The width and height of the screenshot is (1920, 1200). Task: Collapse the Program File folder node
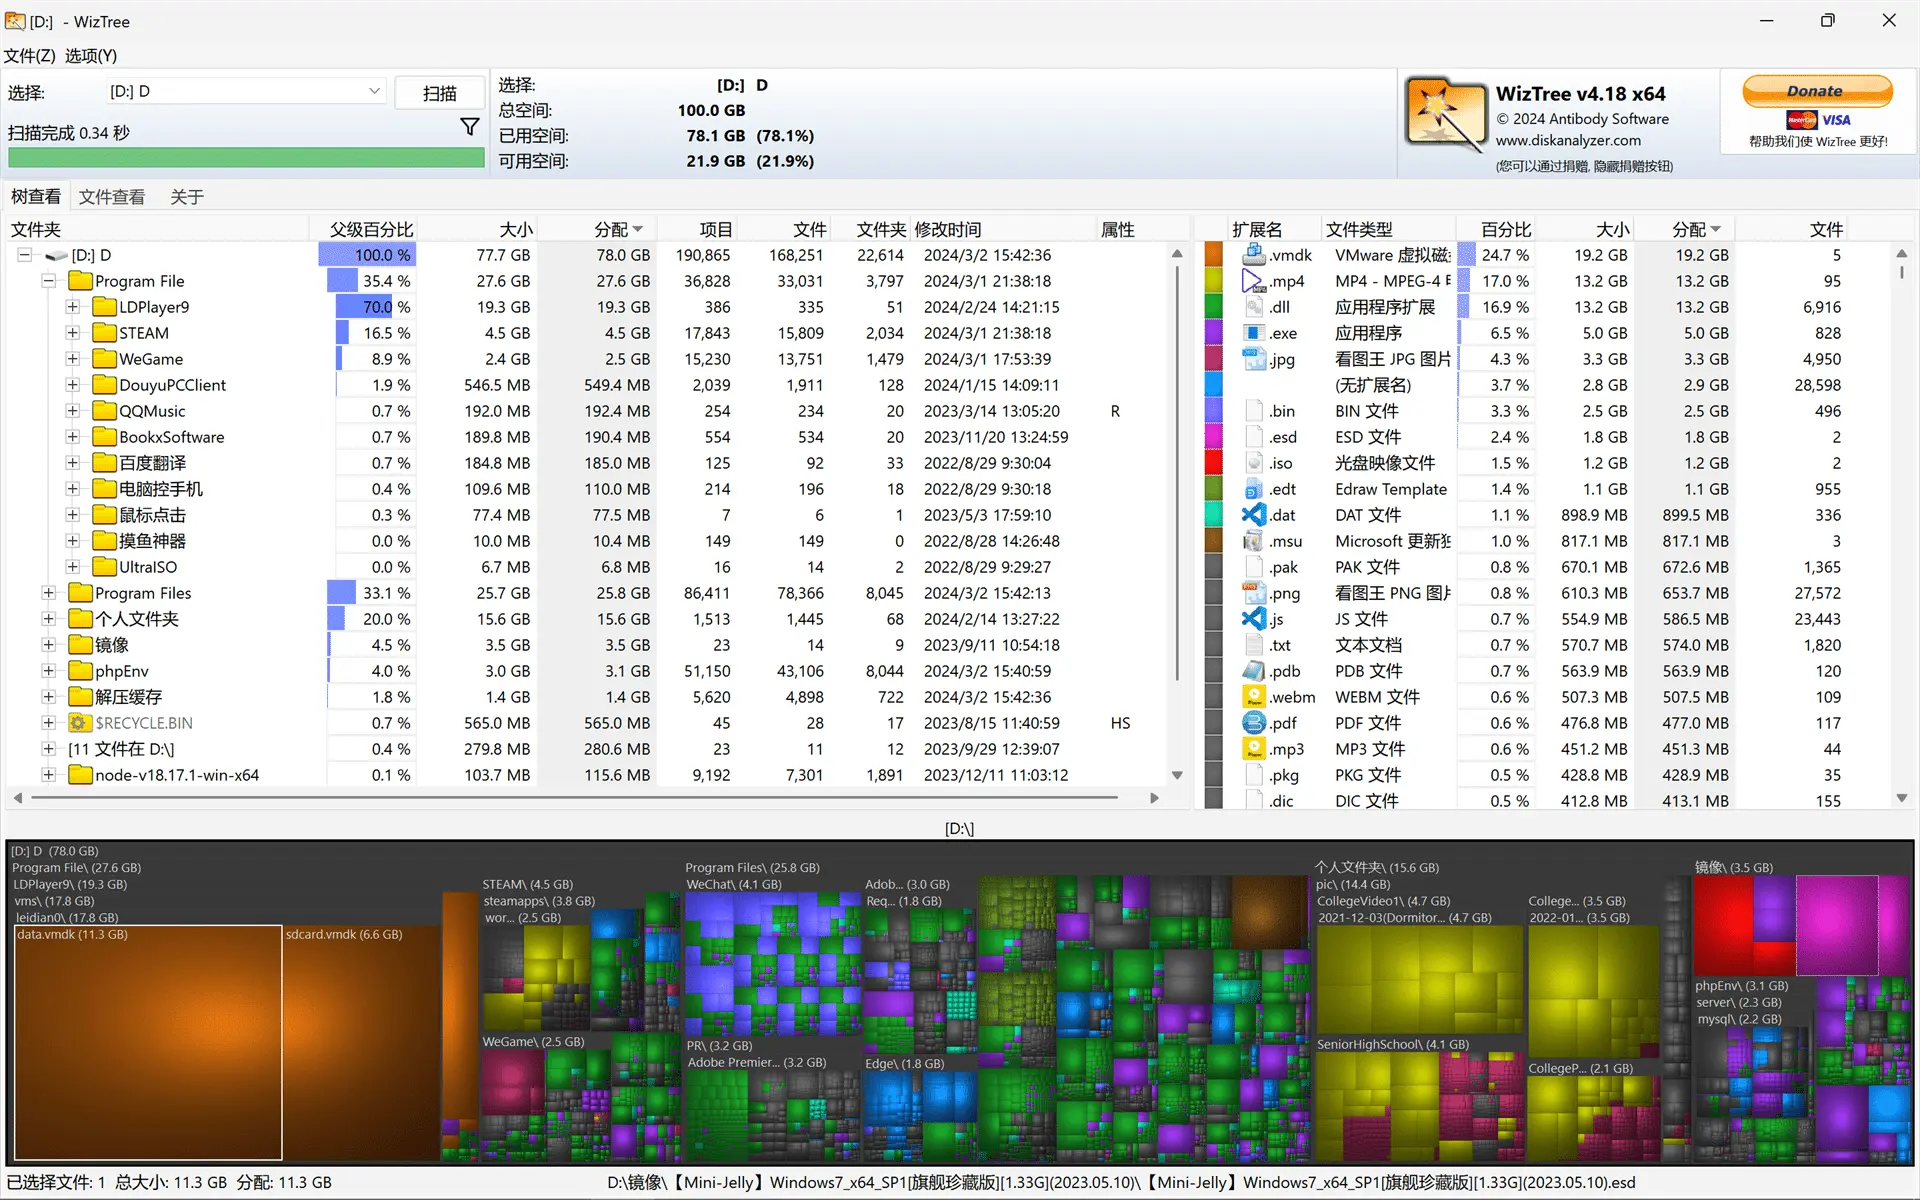point(48,281)
